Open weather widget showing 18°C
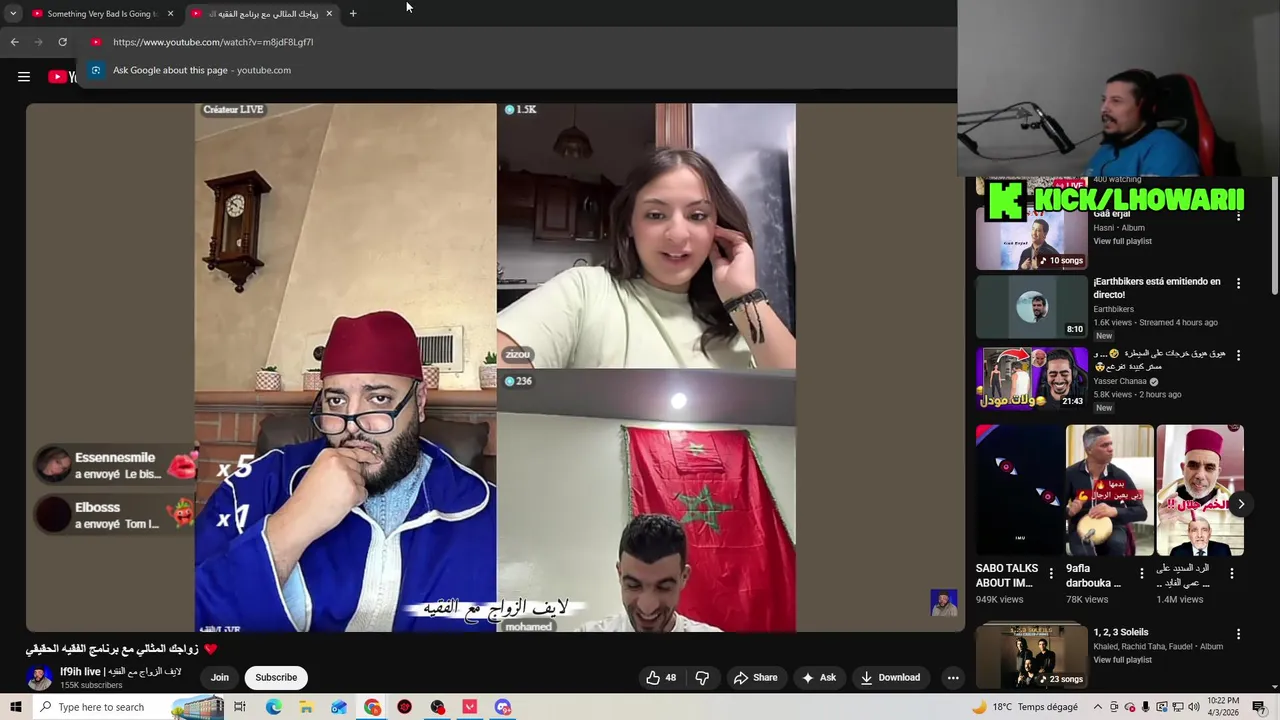Screen dimensions: 1280x720 coord(1025,707)
